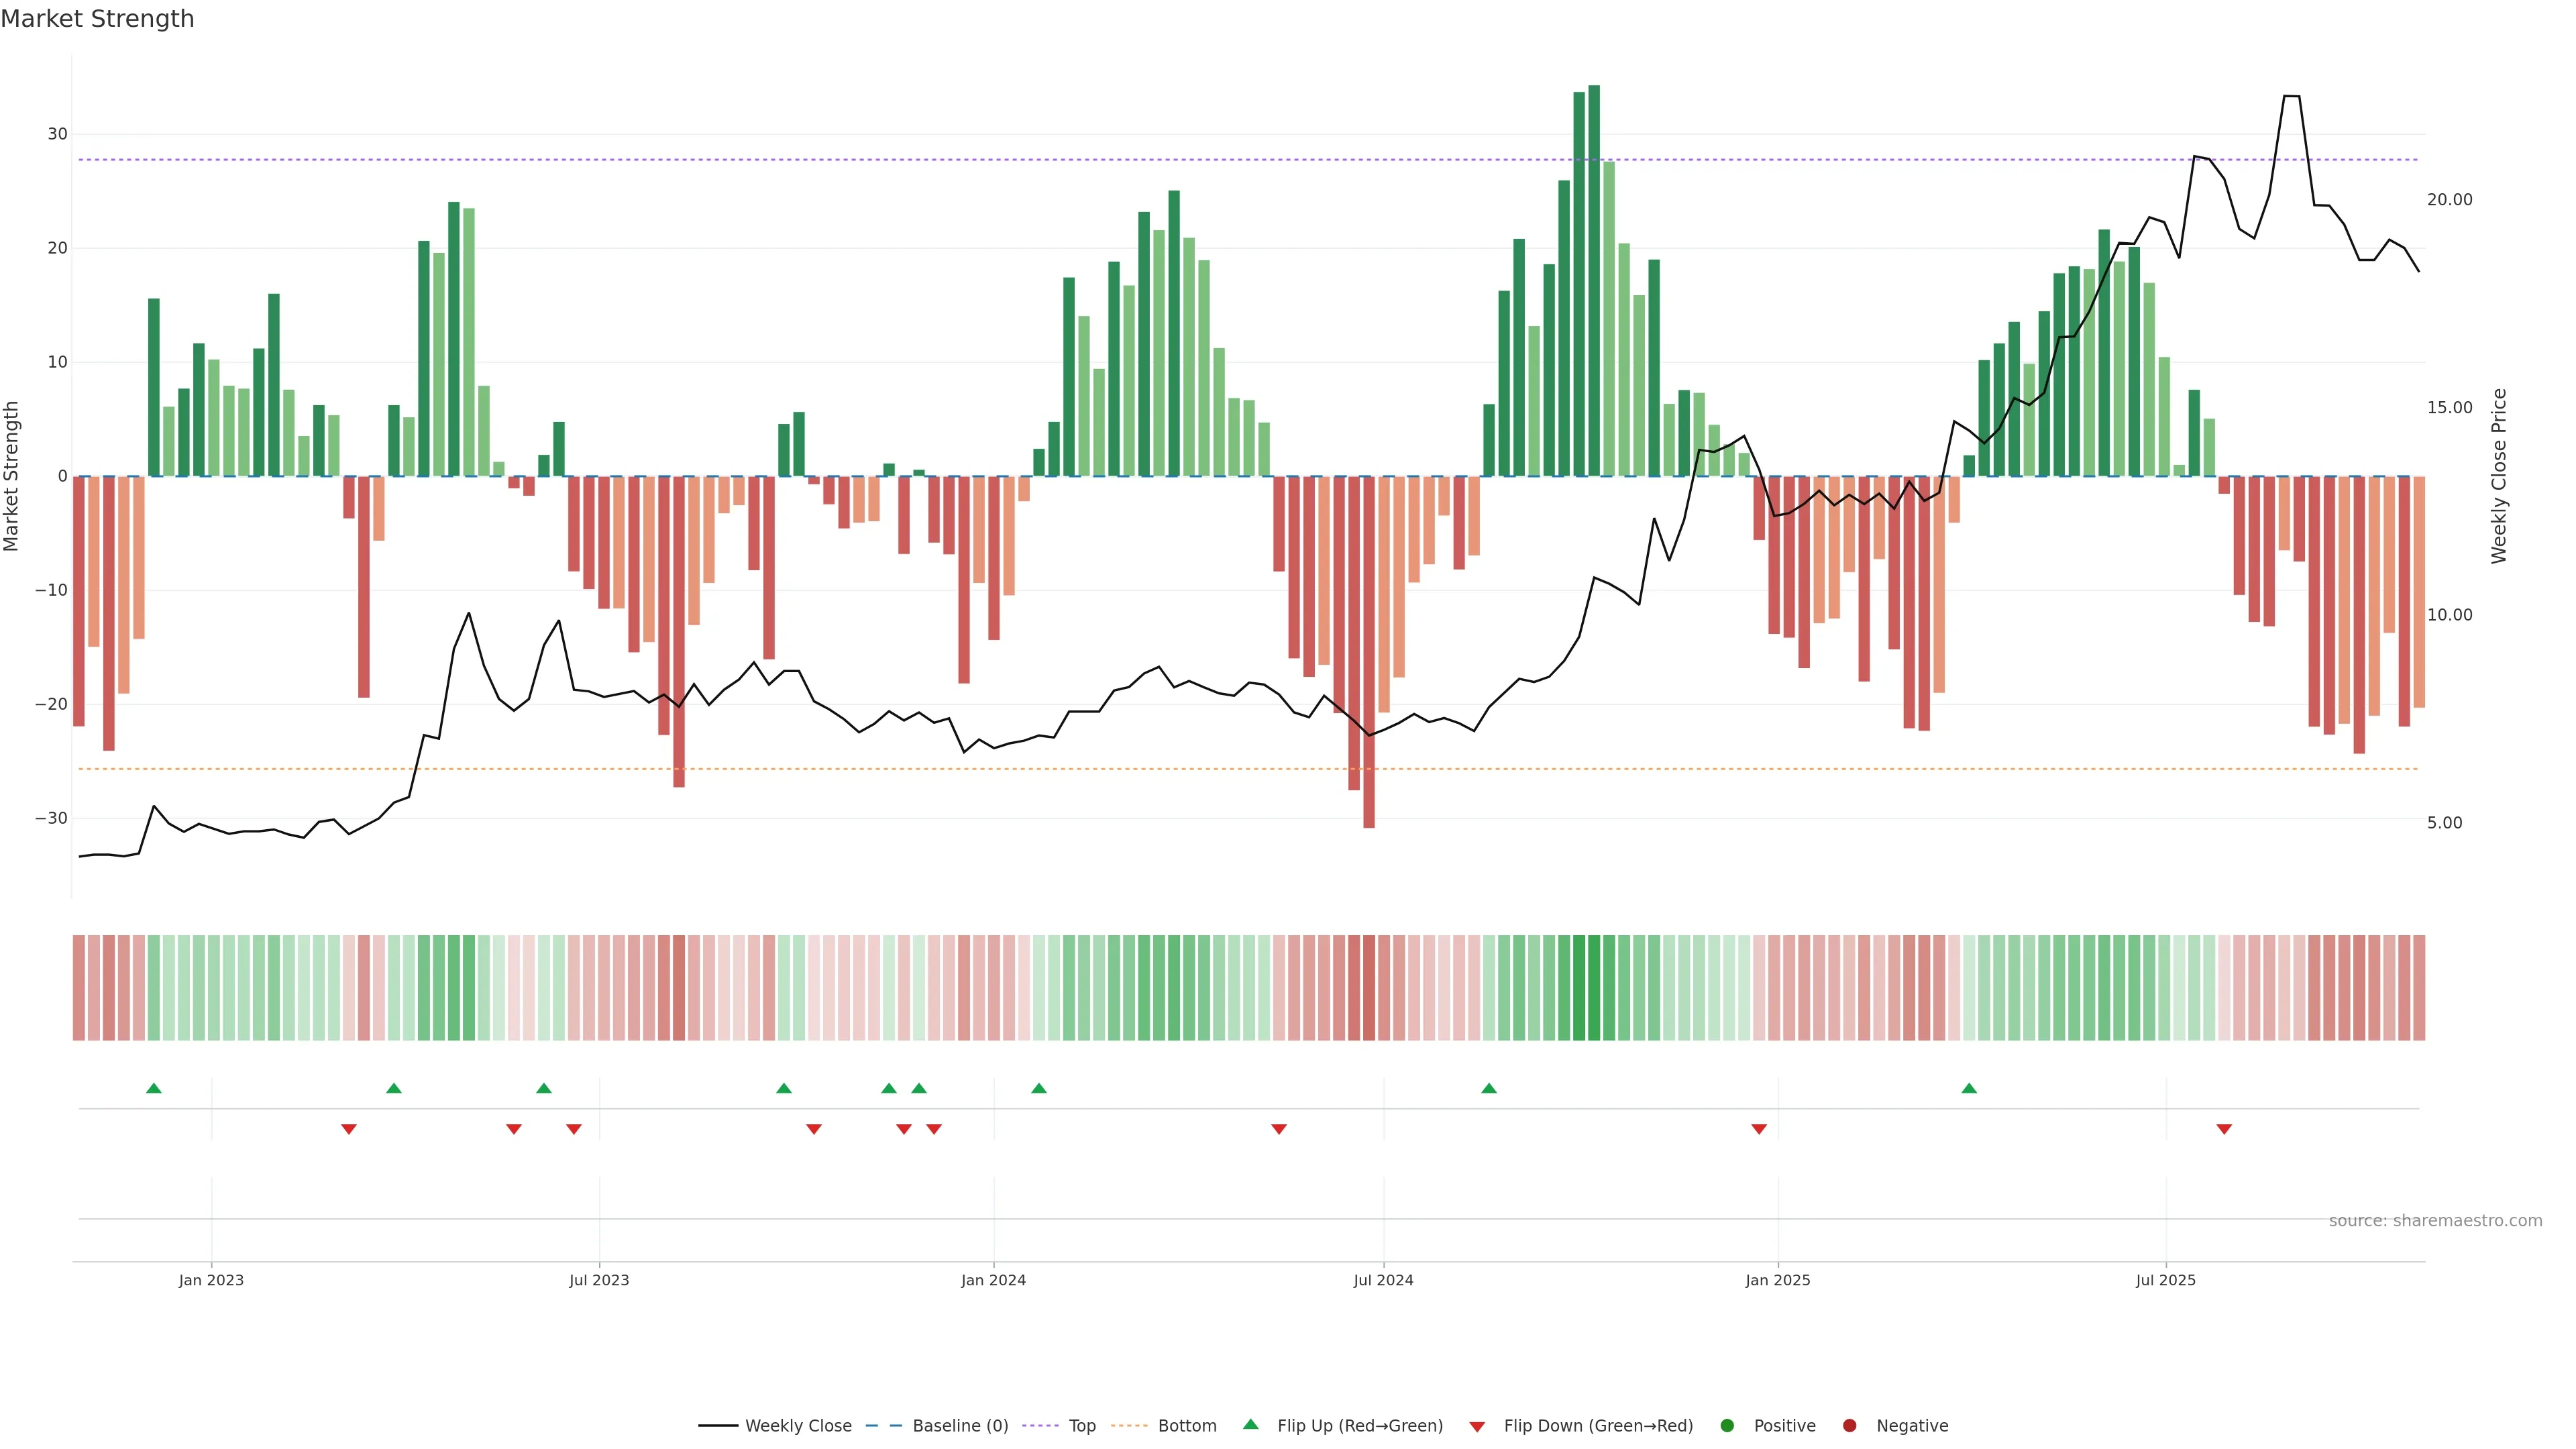Click the Flip Up triangle just after Jan 2024

(x=1038, y=1088)
